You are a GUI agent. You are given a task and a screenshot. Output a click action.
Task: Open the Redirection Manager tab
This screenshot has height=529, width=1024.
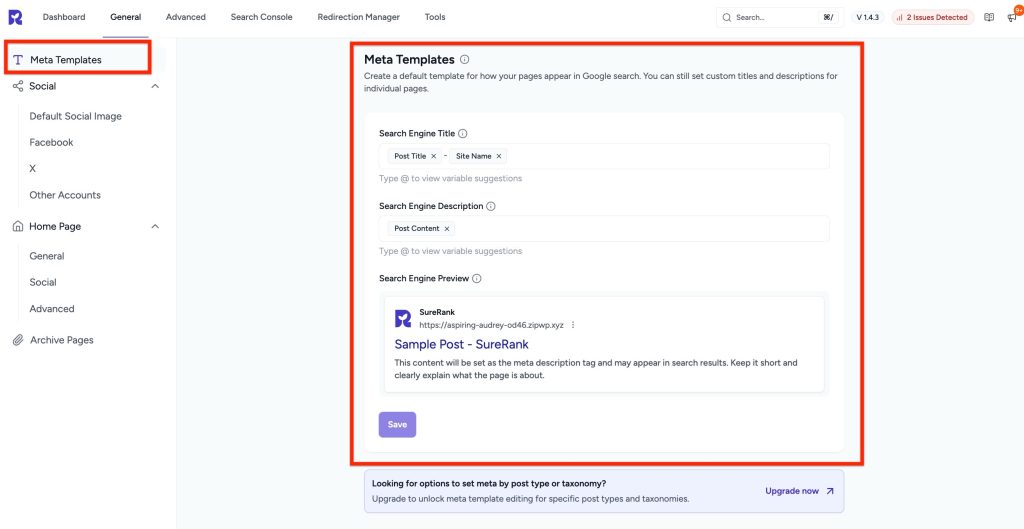tap(358, 17)
